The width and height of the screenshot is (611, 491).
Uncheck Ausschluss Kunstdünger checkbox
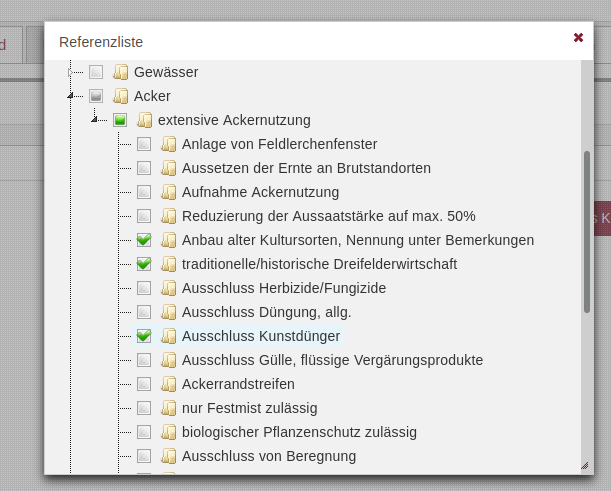[144, 336]
